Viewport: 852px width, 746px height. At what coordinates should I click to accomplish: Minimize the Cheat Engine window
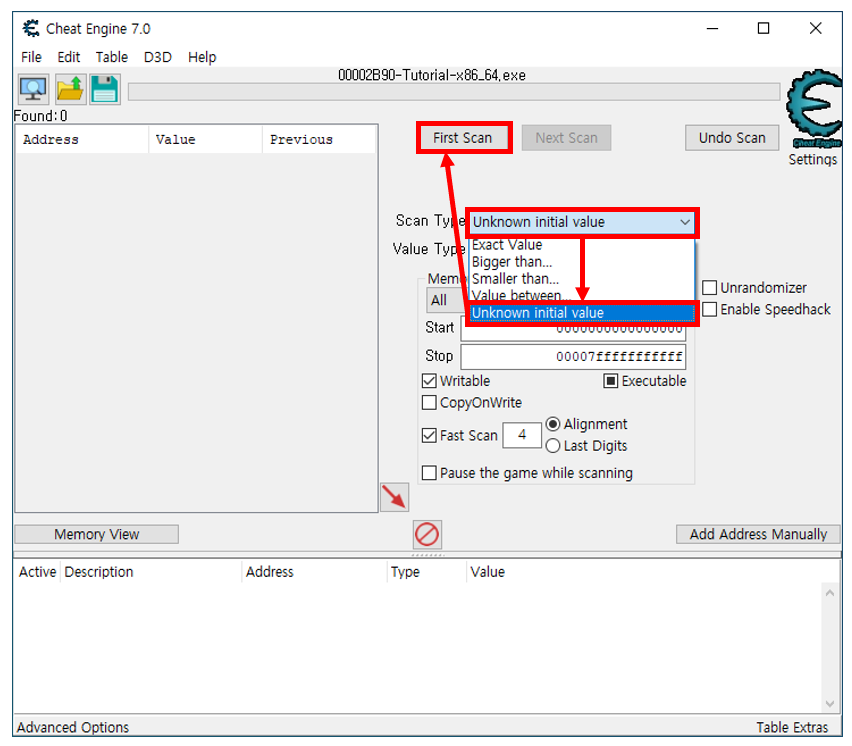pyautogui.click(x=712, y=28)
